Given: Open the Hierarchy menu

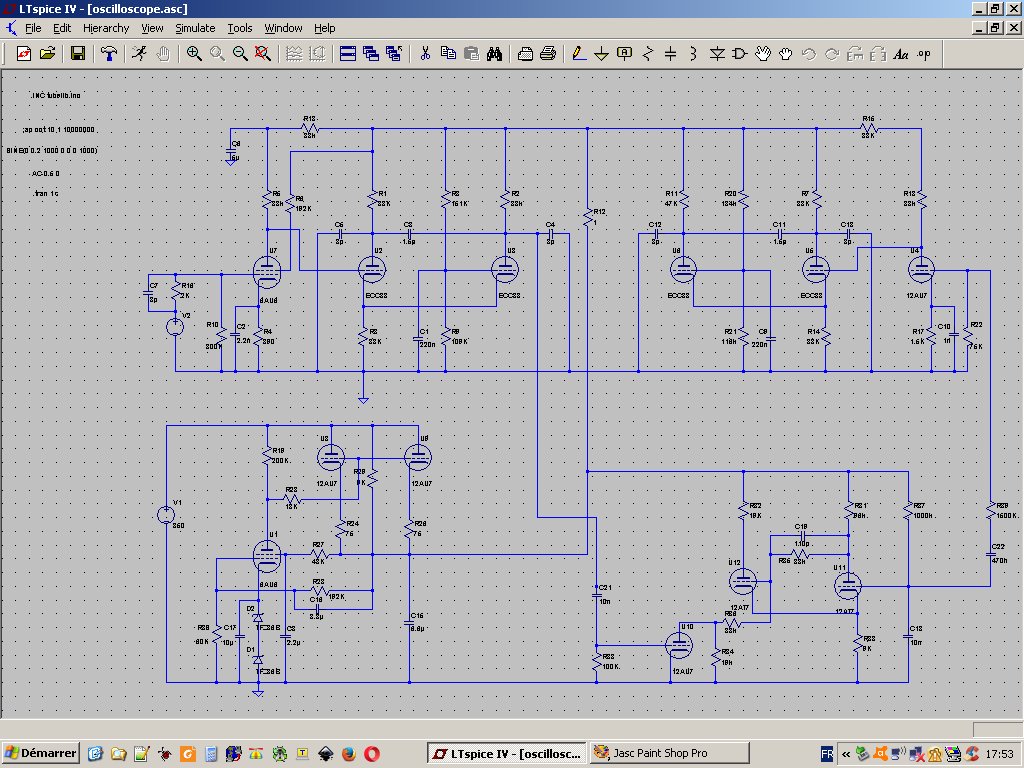Looking at the screenshot, I should point(106,28).
